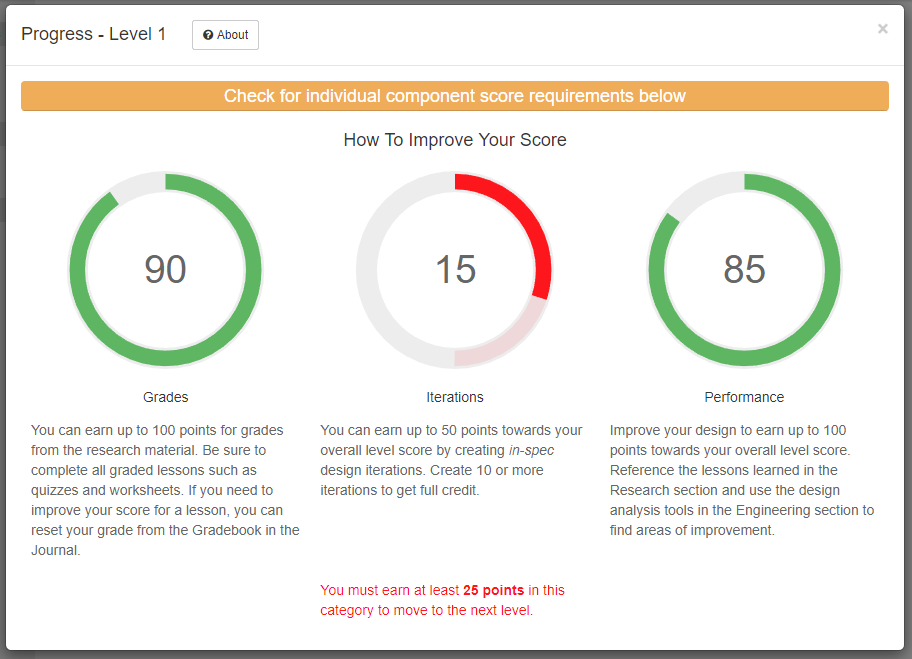Click the red '25 points' requirement text
The width and height of the screenshot is (912, 659).
[x=493, y=590]
